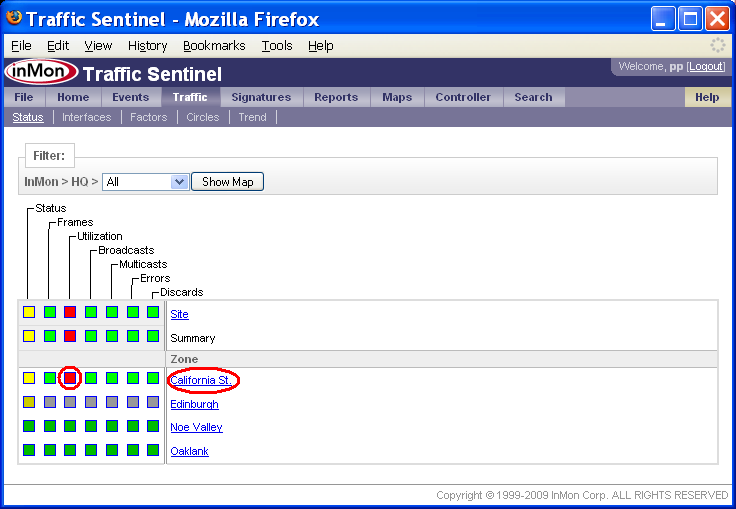736x509 pixels.
Task: Go to the Home tab
Action: (73, 97)
